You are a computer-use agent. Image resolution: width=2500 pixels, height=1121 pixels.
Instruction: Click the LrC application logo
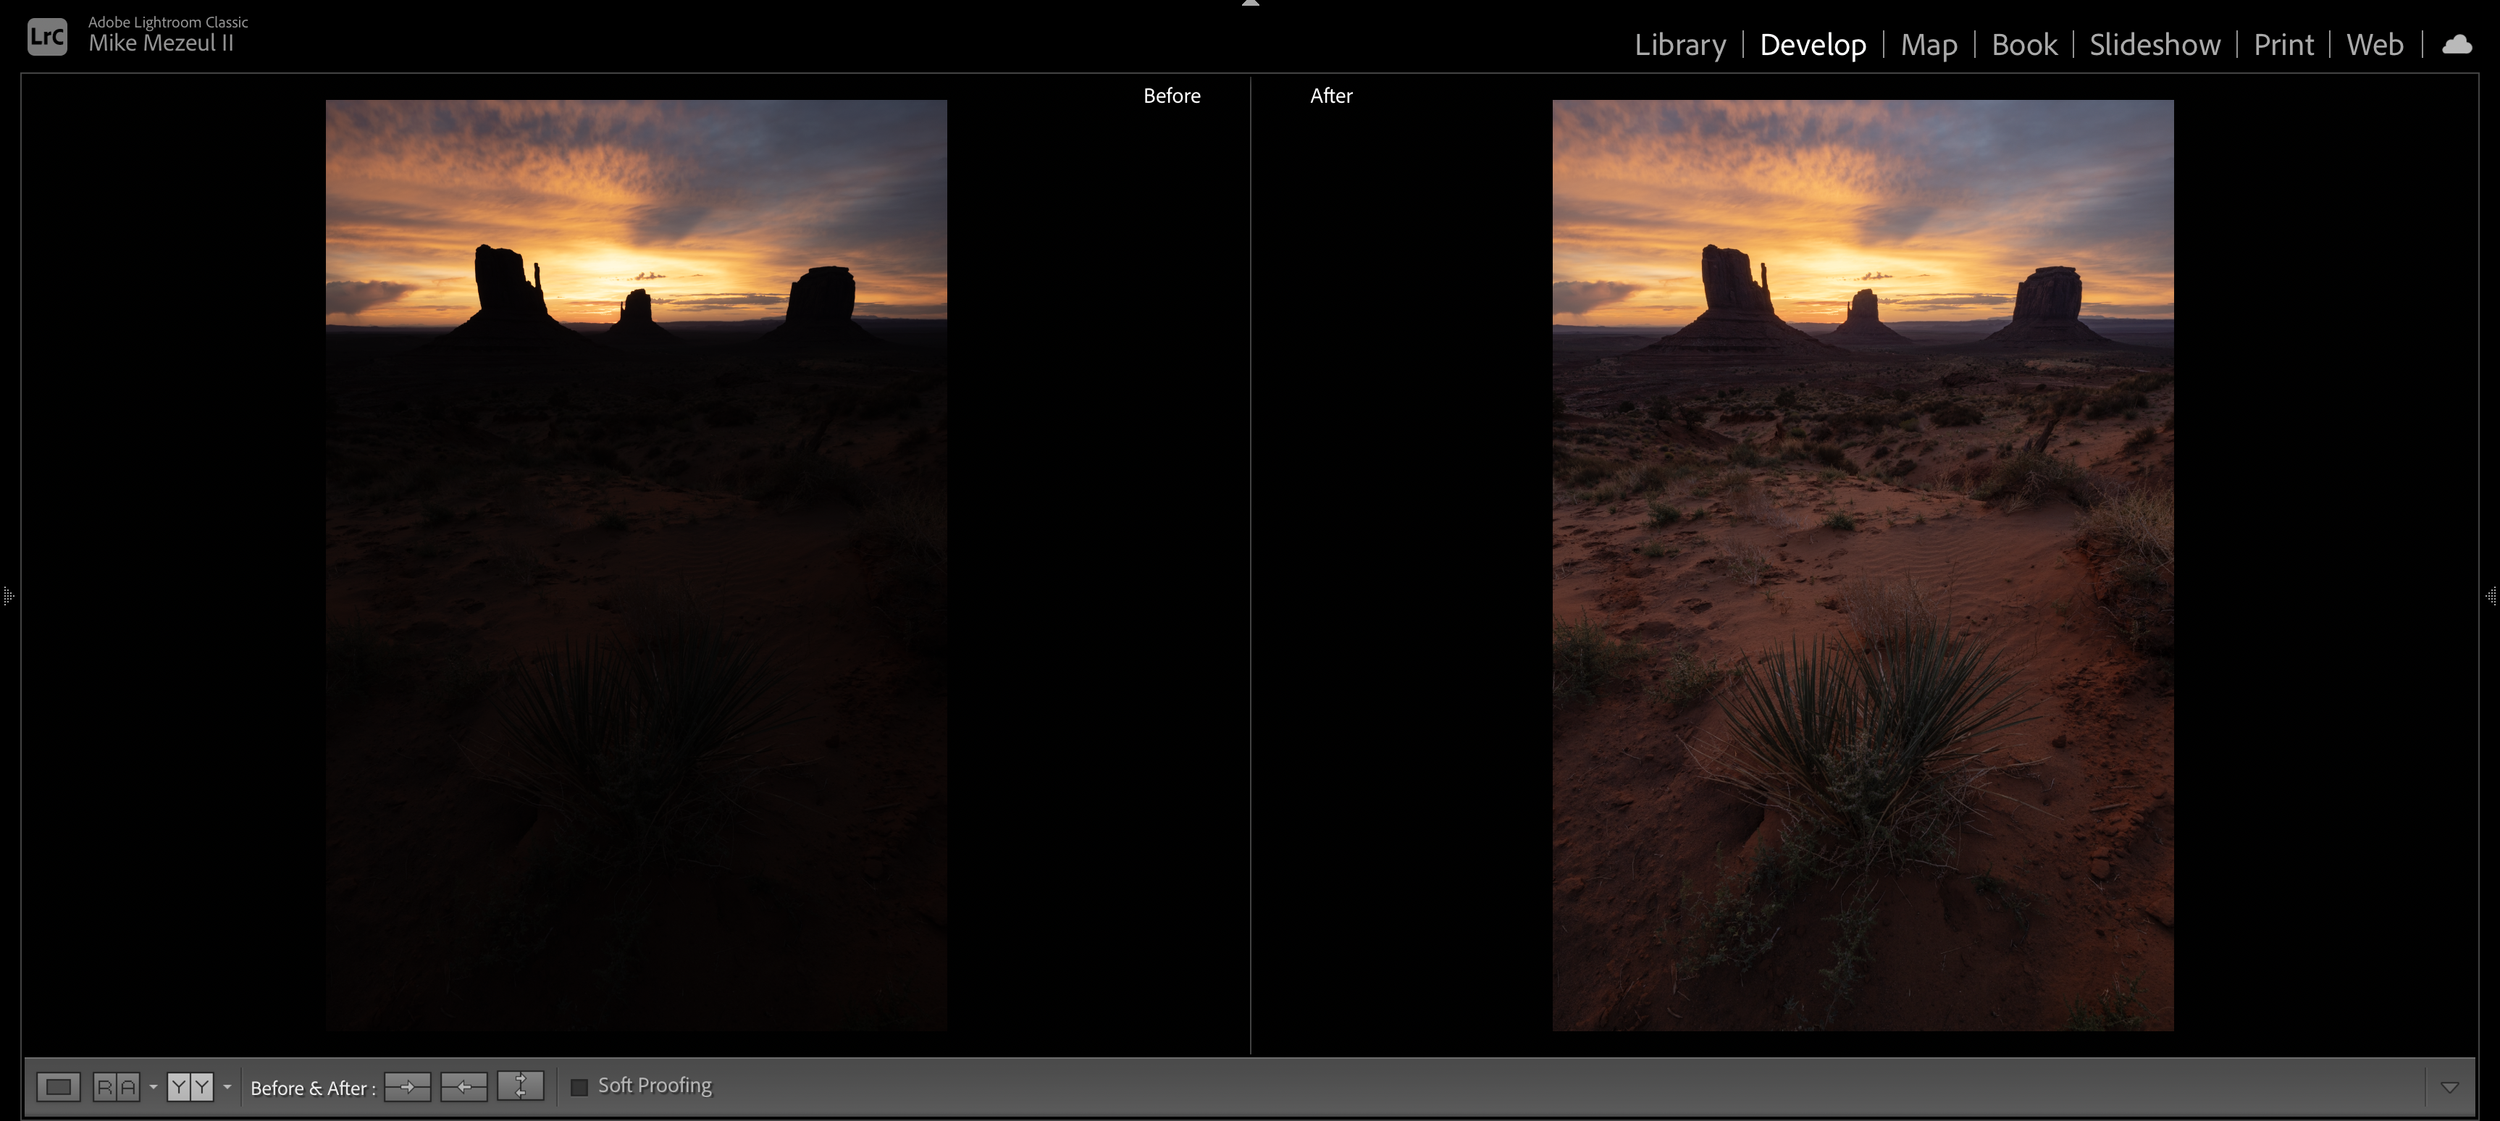[47, 37]
